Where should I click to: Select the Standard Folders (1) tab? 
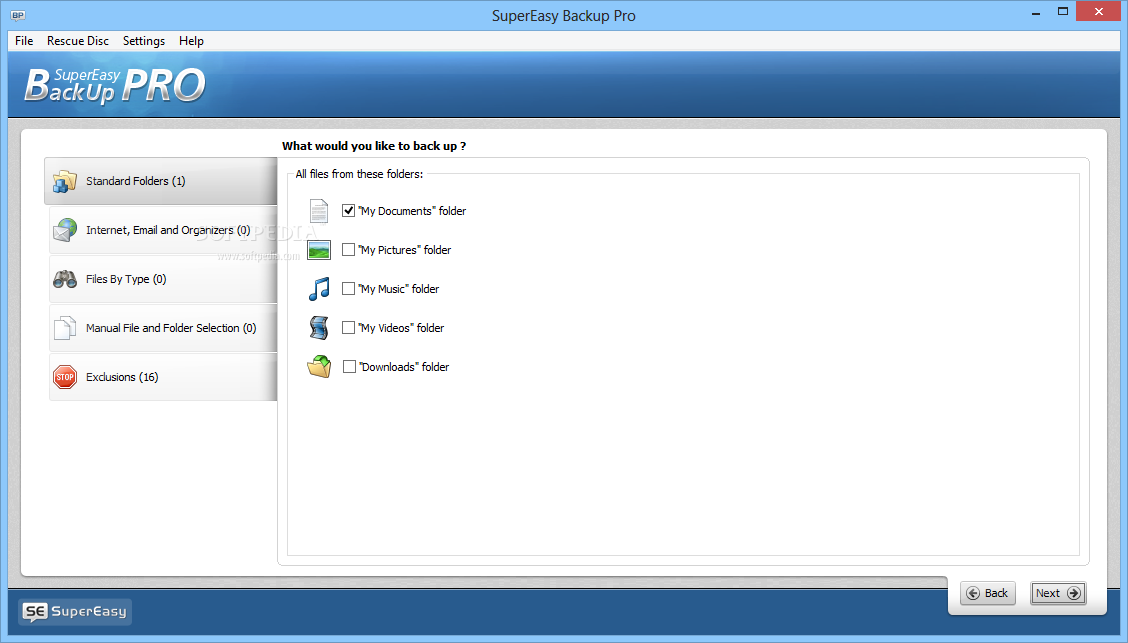click(161, 181)
